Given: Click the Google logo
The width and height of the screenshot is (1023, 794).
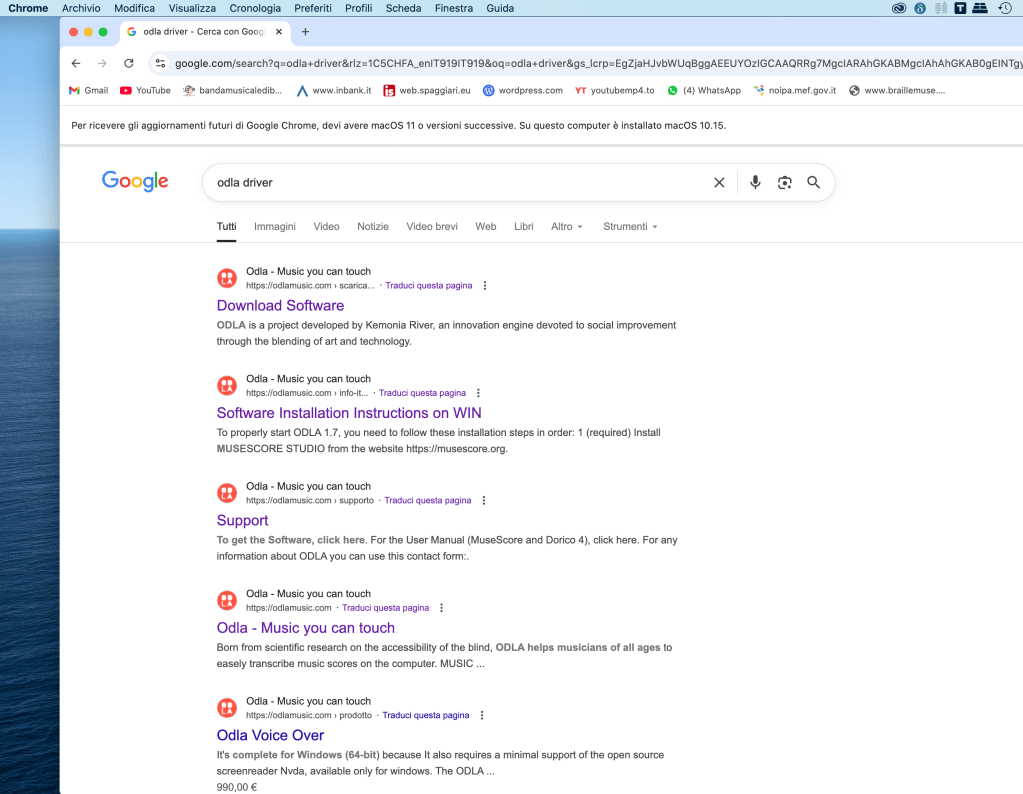Looking at the screenshot, I should (x=135, y=181).
